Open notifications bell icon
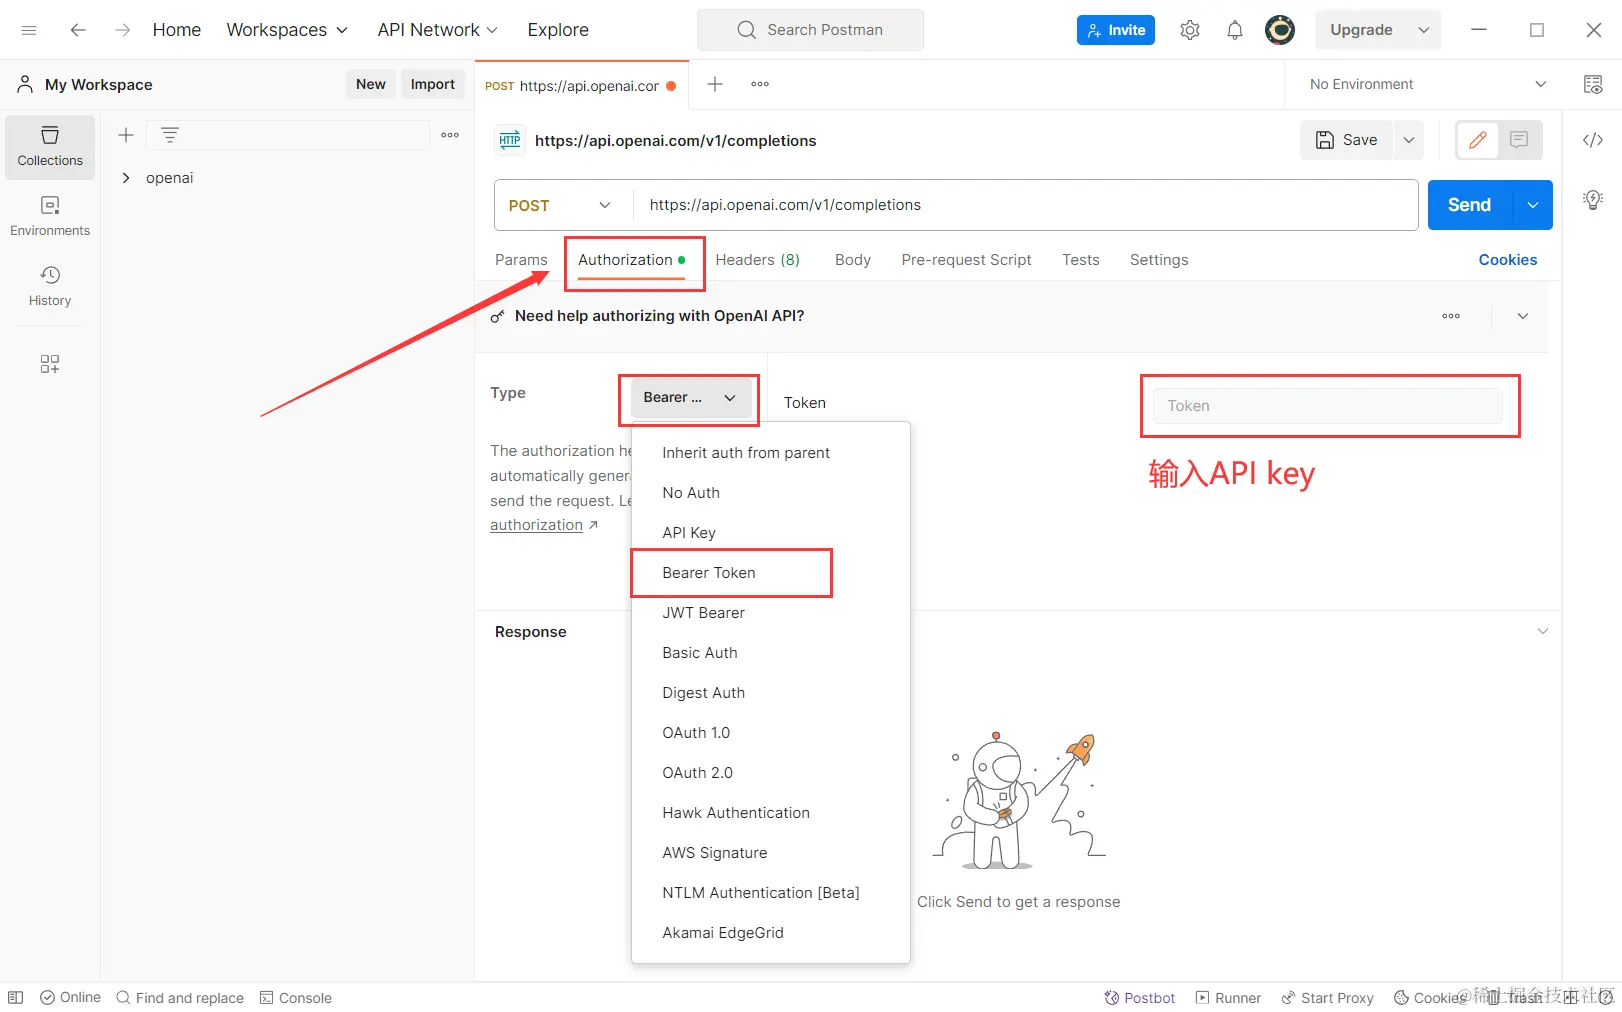The width and height of the screenshot is (1622, 1012). pos(1235,30)
